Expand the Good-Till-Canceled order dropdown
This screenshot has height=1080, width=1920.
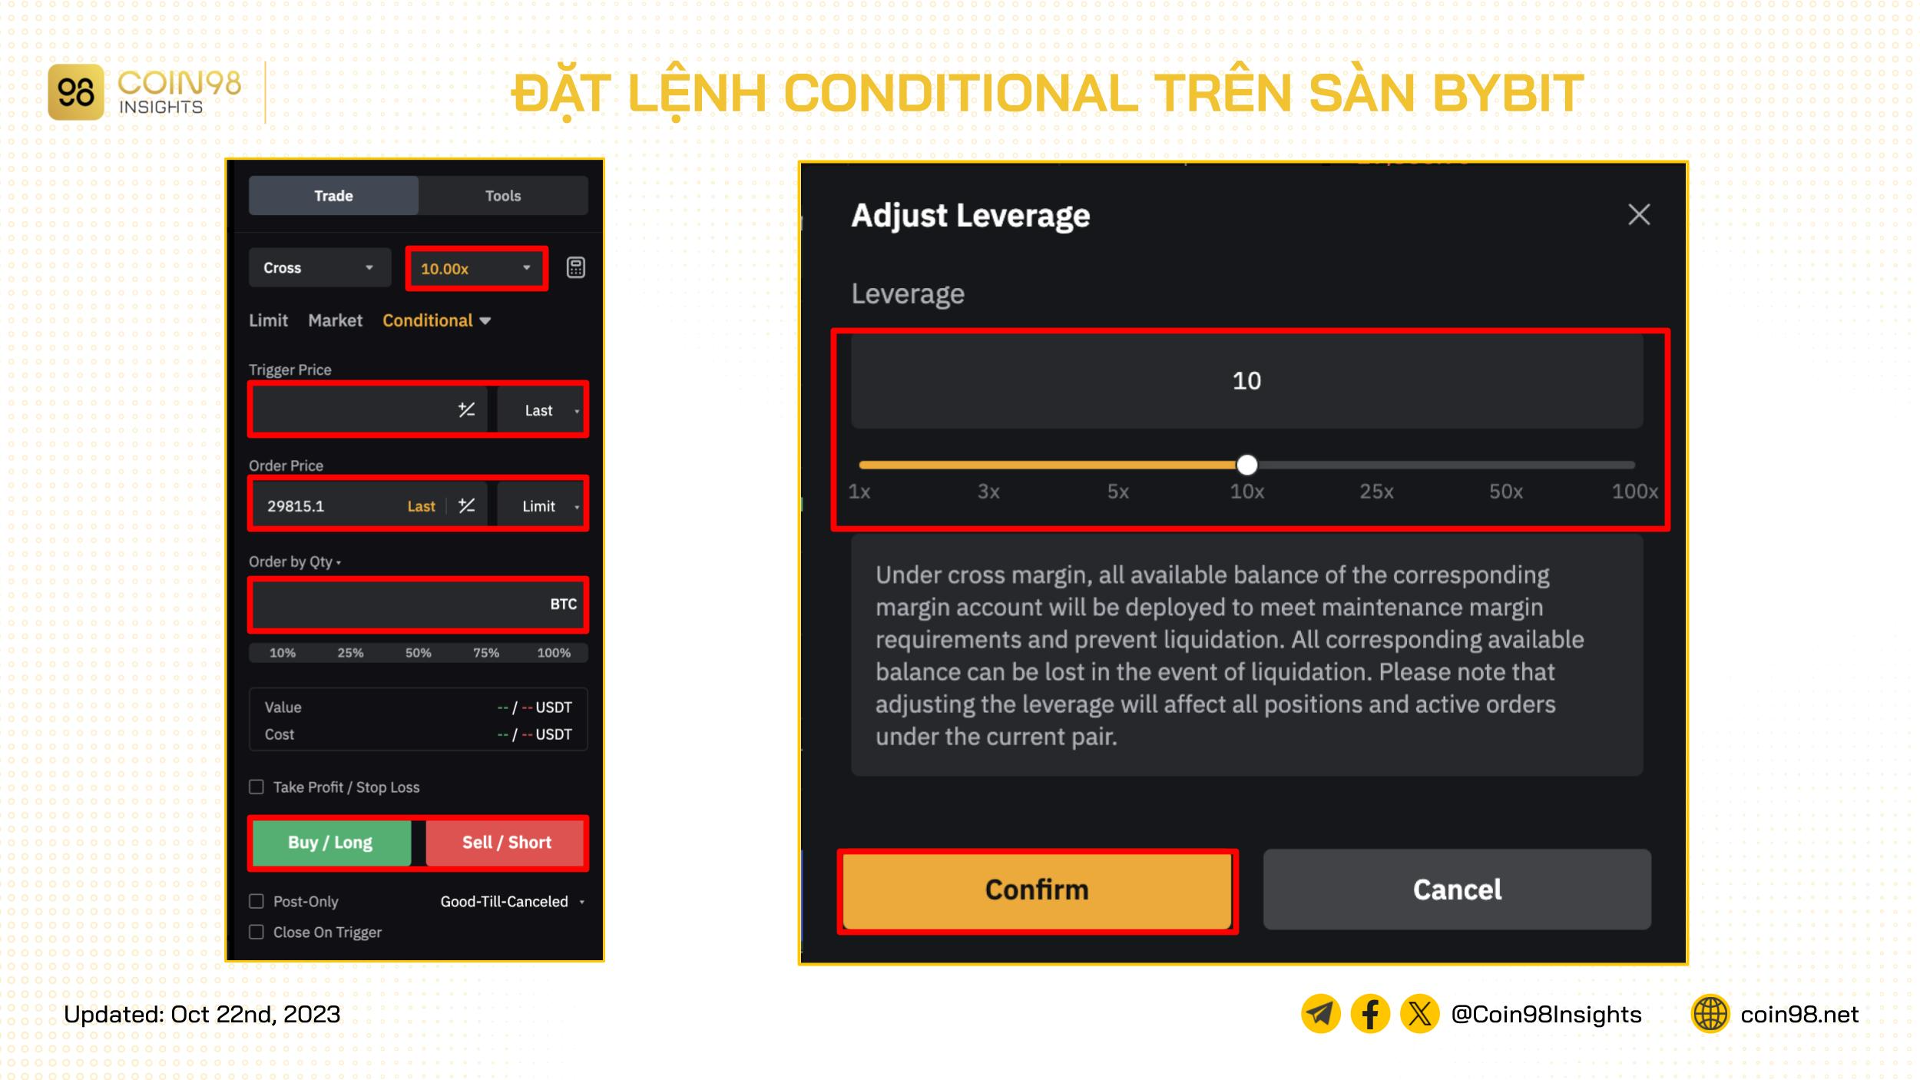512,903
